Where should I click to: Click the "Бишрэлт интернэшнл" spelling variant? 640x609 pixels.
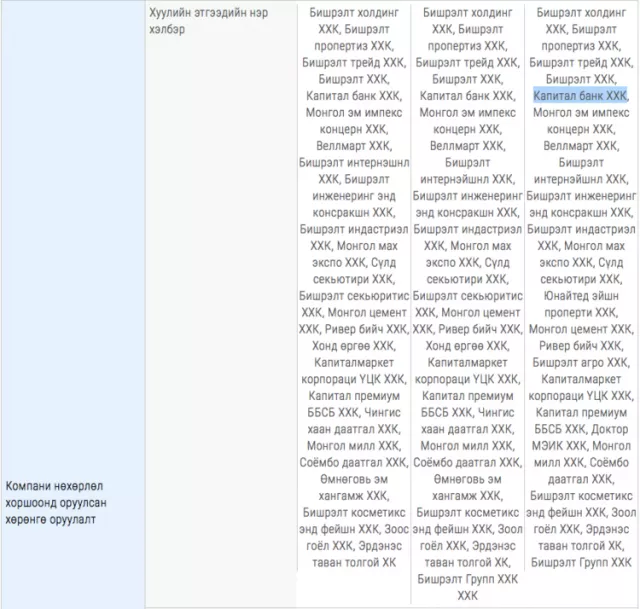[x=354, y=162]
